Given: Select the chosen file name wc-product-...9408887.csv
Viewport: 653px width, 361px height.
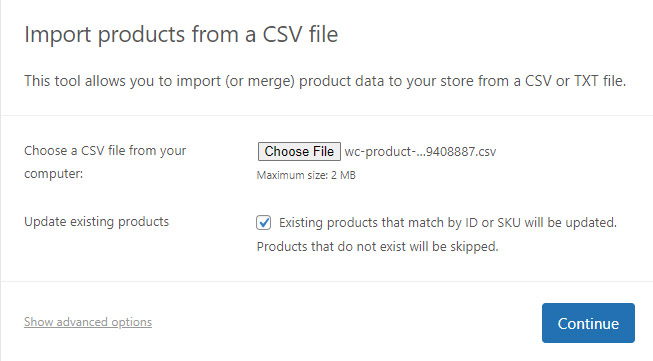Looking at the screenshot, I should coord(420,152).
